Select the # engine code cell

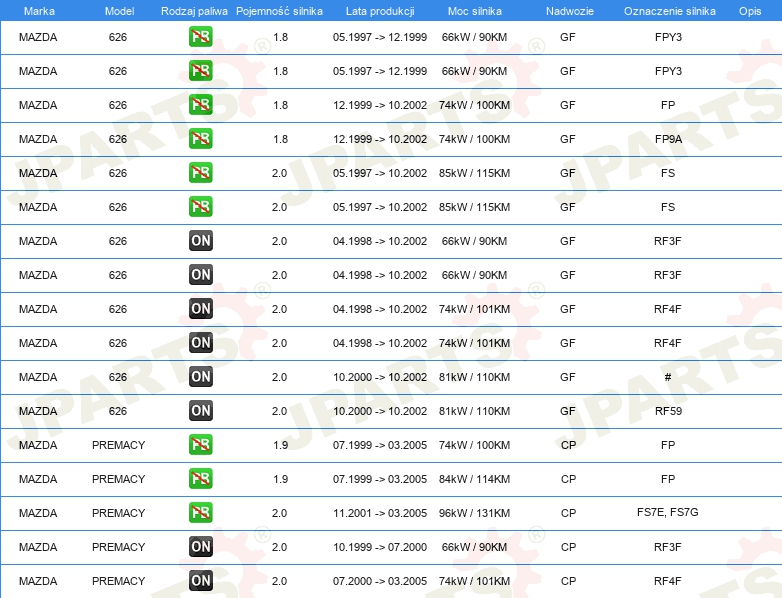pyautogui.click(x=668, y=377)
